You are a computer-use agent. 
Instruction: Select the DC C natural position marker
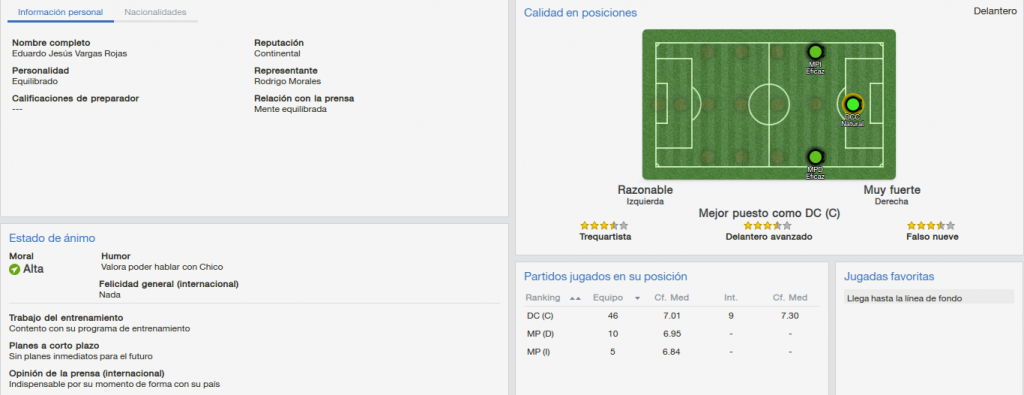(x=852, y=104)
